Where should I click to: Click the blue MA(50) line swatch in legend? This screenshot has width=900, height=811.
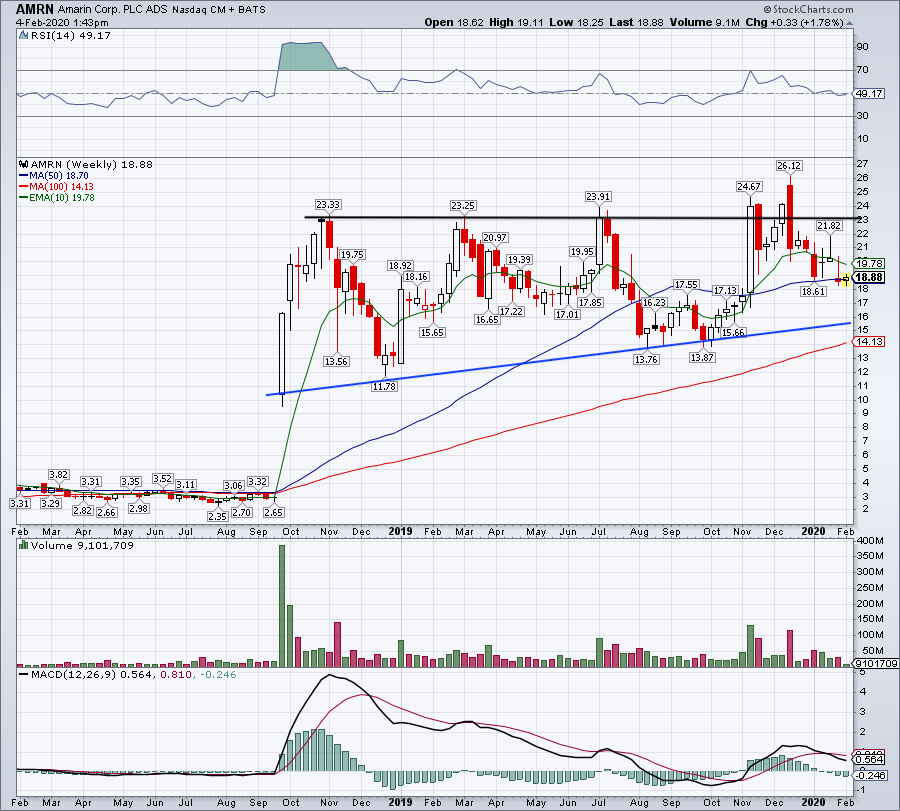tap(24, 176)
